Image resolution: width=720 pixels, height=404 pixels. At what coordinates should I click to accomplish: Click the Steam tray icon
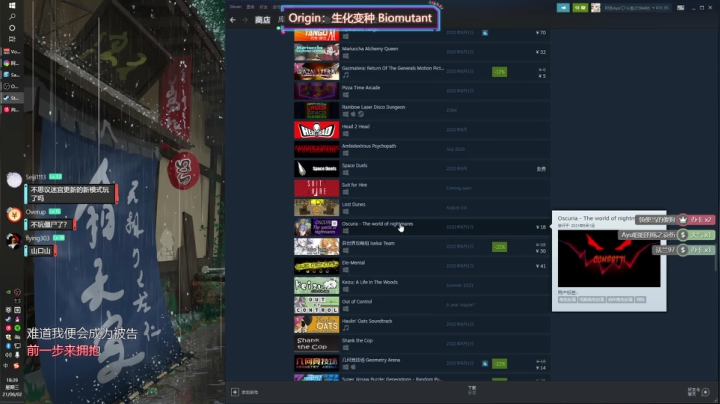click(8, 319)
